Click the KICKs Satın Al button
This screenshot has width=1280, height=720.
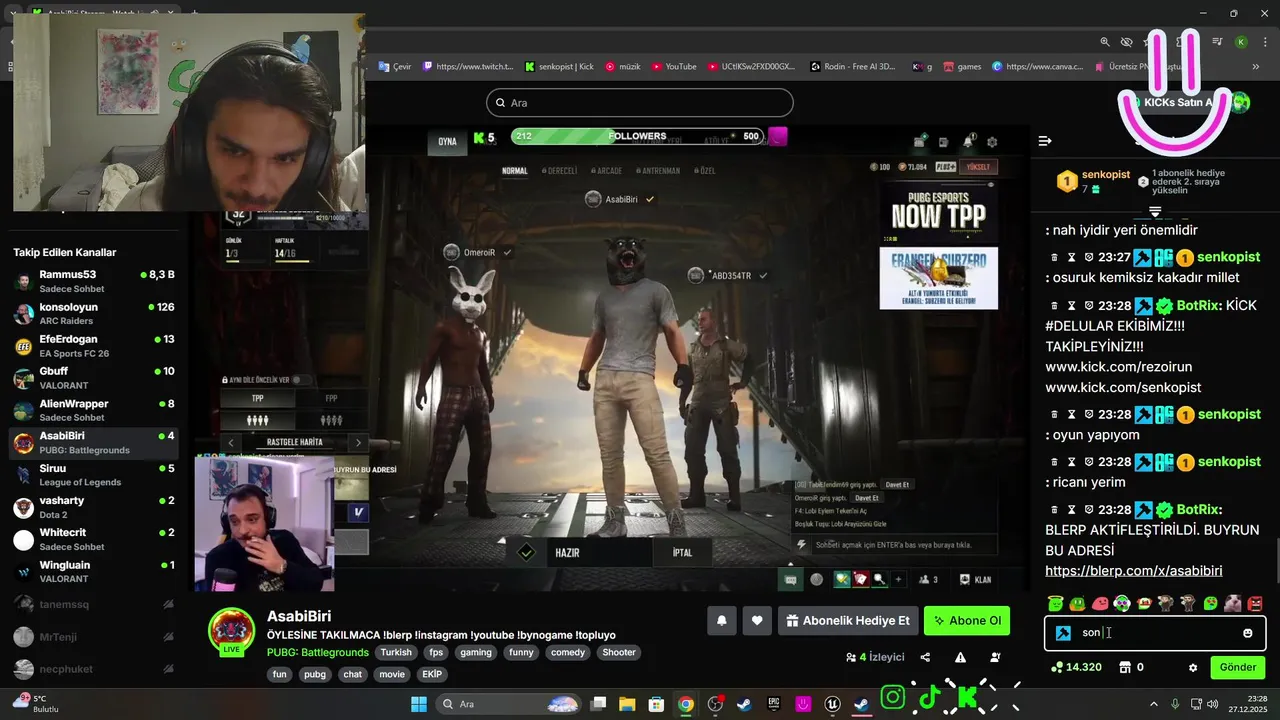pos(1178,102)
